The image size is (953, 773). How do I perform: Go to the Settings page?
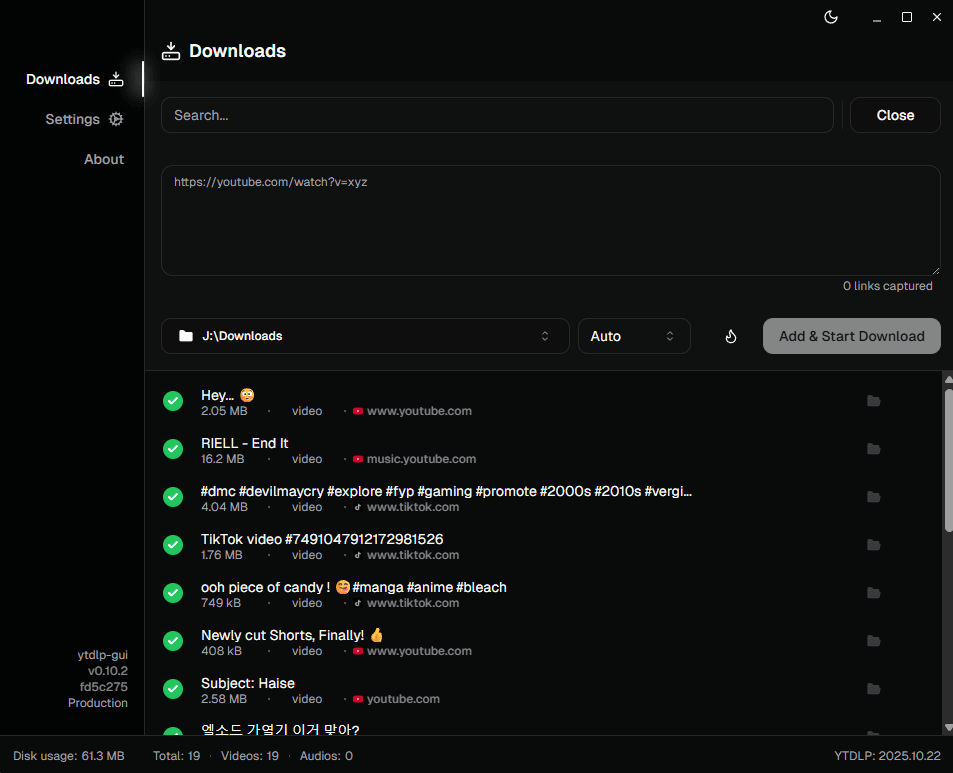[84, 119]
